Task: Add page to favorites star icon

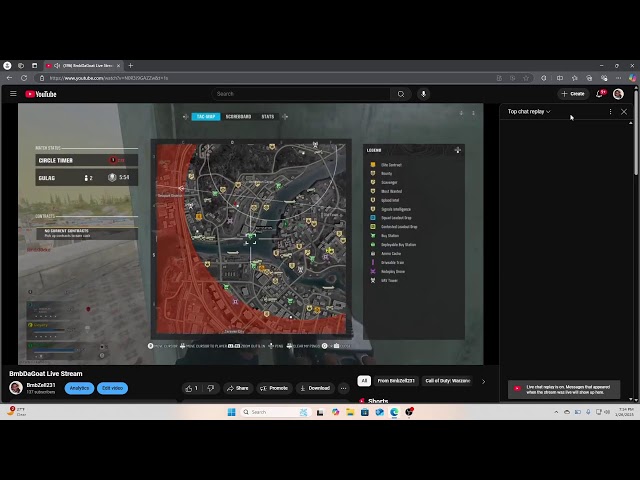Action: point(526,78)
